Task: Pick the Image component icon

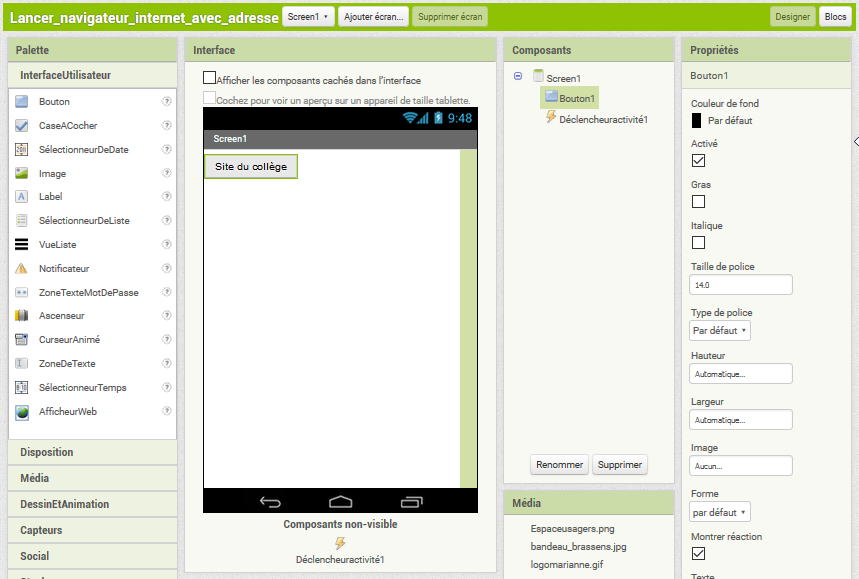Action: coord(21,173)
